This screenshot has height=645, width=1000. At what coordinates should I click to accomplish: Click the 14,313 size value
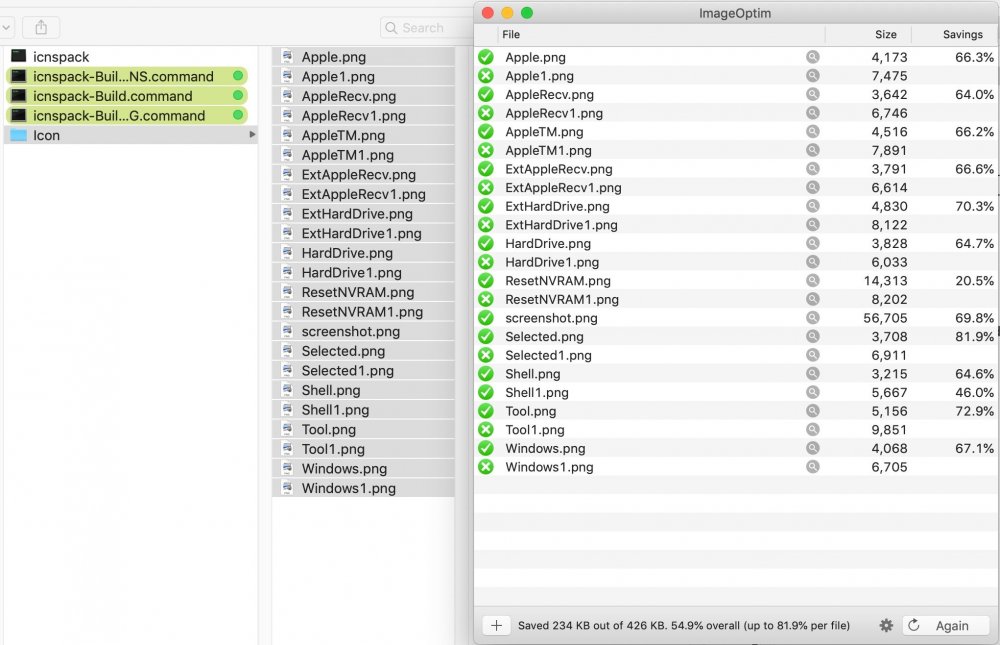point(885,281)
